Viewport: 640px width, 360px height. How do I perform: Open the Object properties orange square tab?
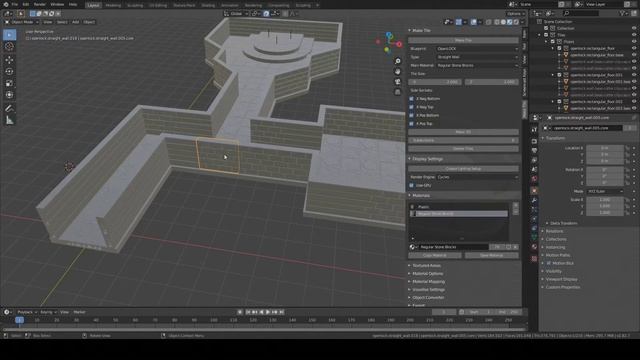tap(534, 191)
